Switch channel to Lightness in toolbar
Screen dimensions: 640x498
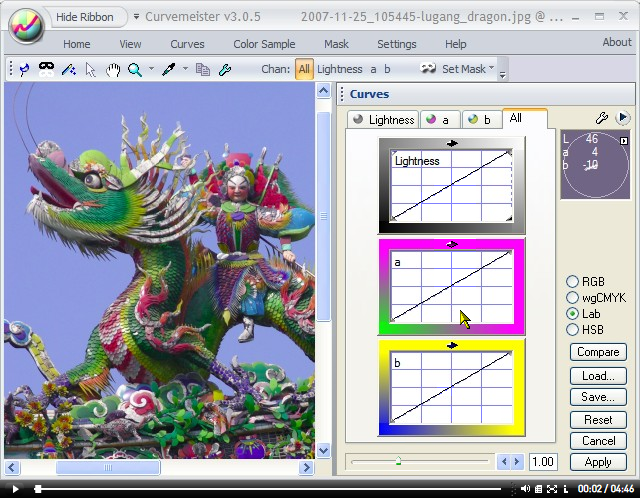pyautogui.click(x=340, y=69)
